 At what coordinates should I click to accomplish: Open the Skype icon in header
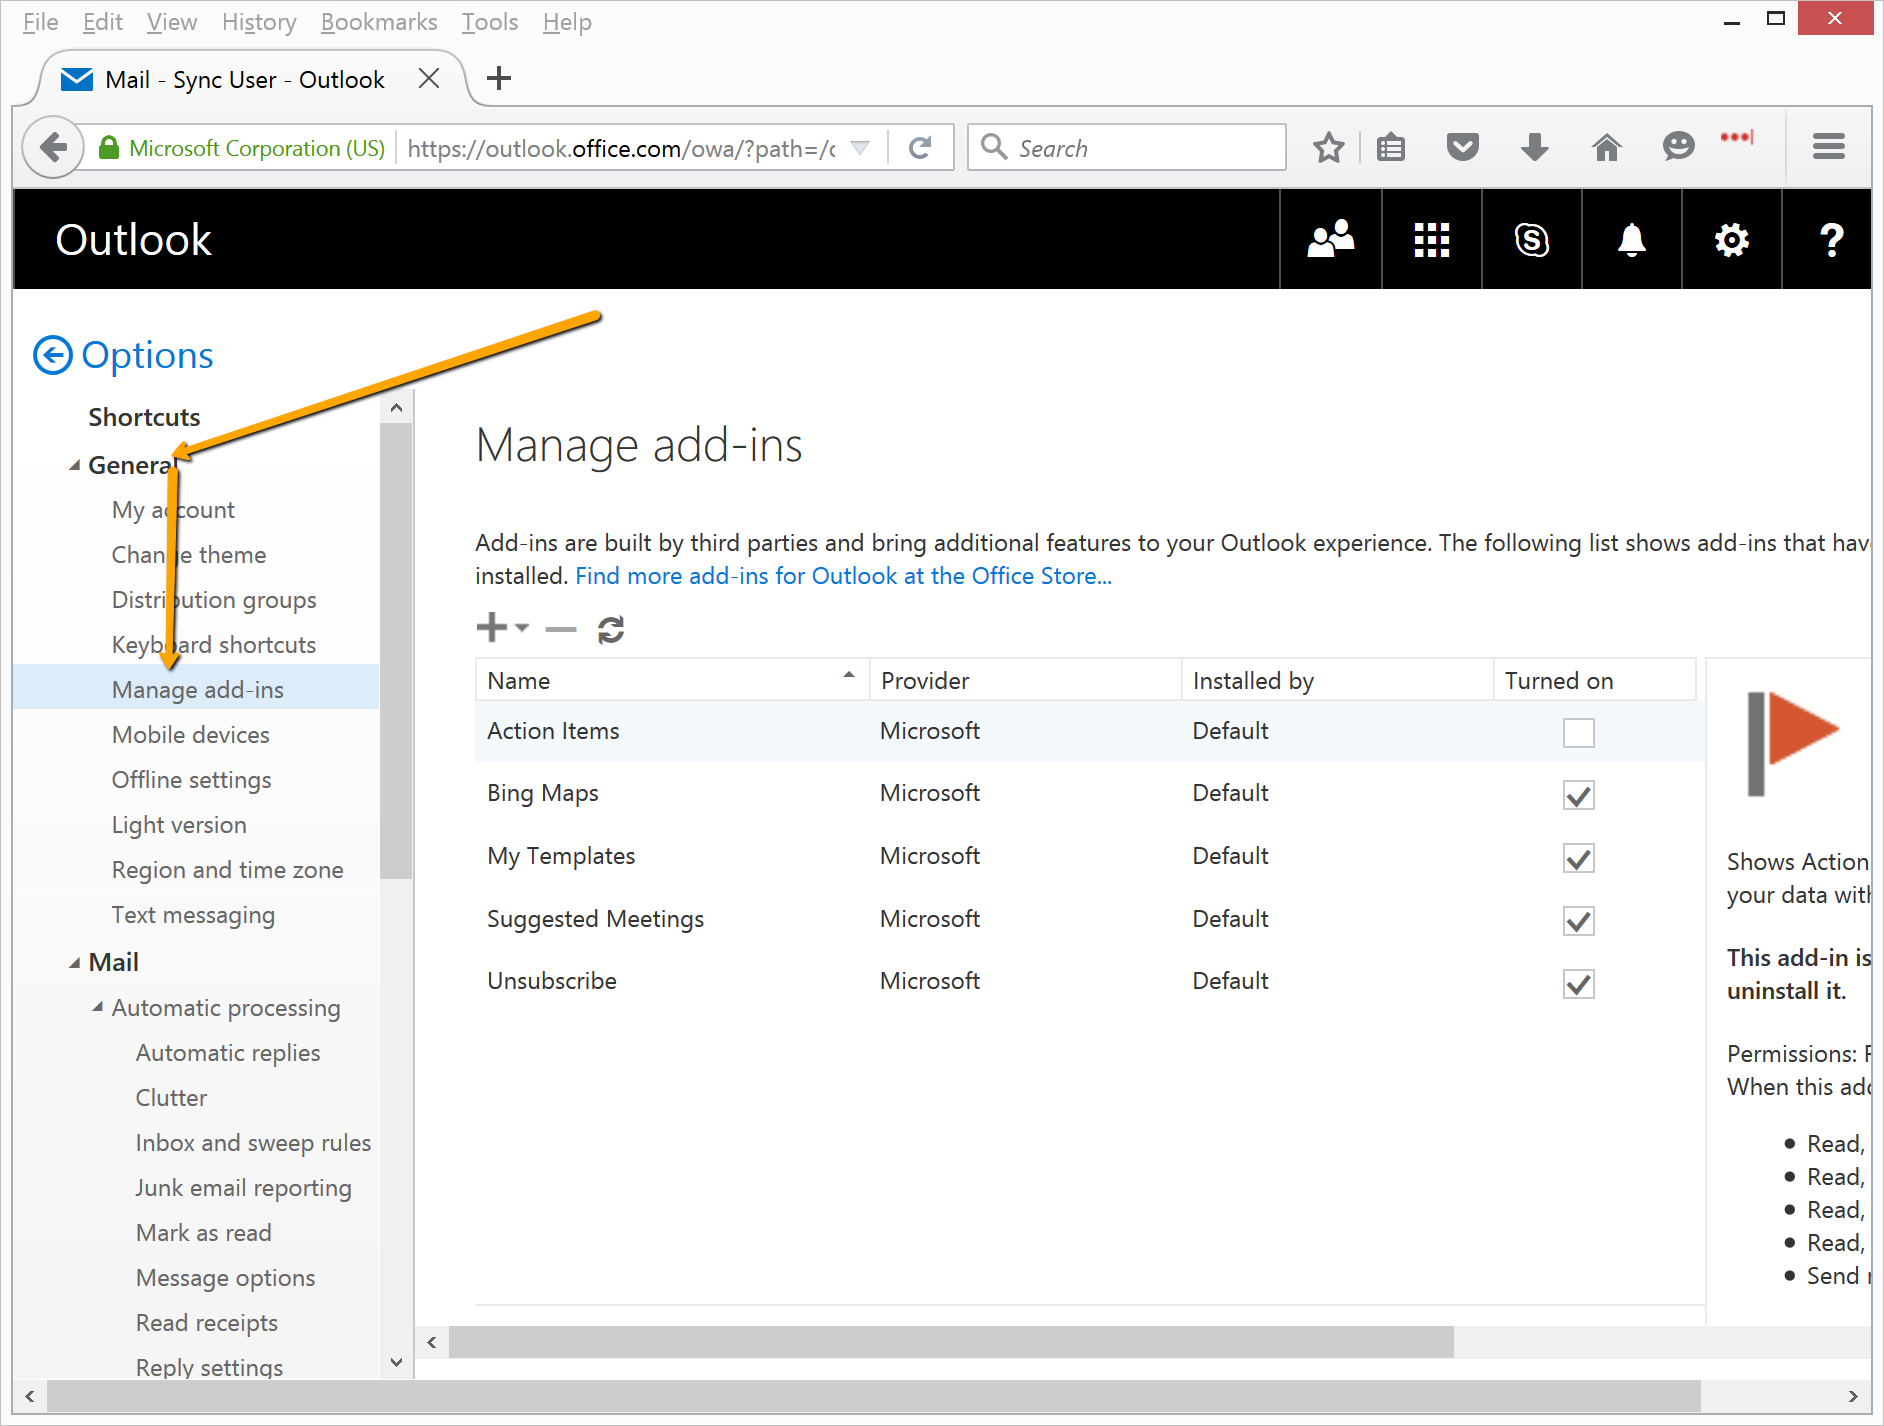click(x=1531, y=240)
